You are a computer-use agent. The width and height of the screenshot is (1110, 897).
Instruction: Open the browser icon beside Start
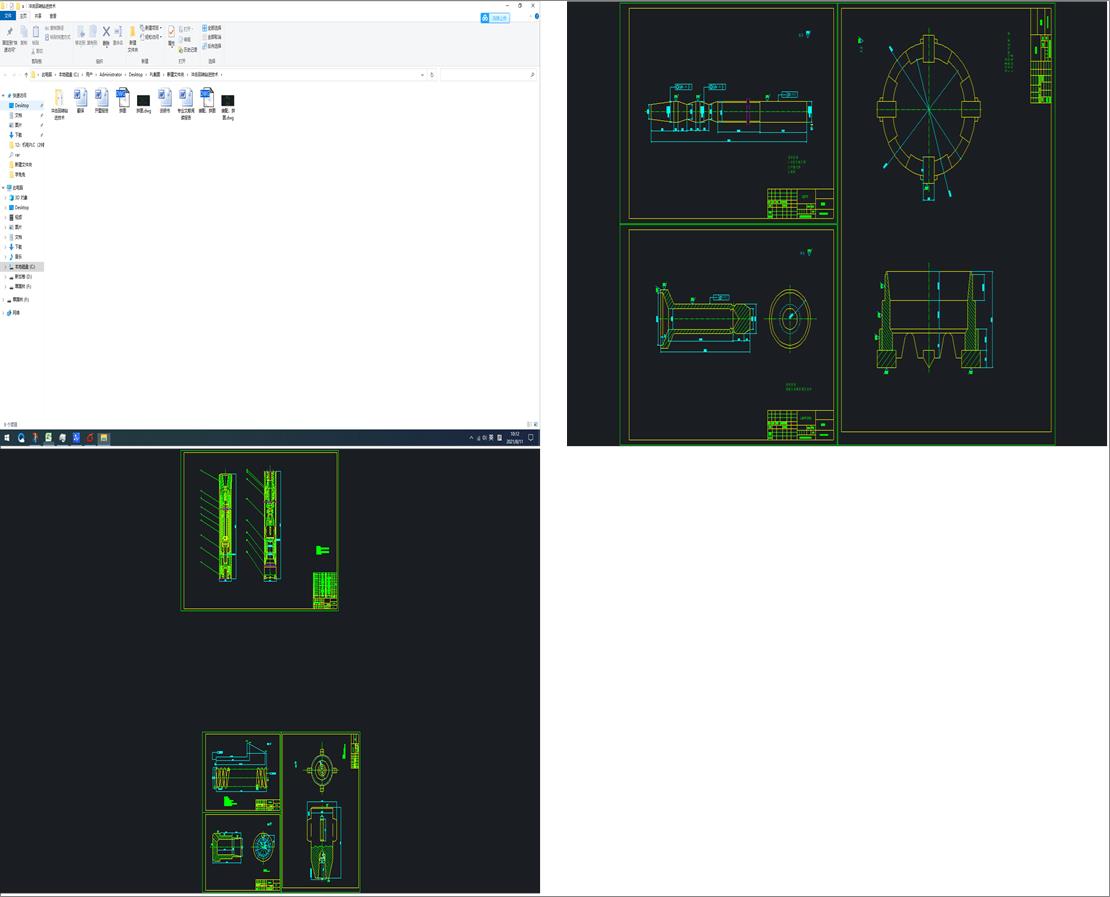pos(21,438)
